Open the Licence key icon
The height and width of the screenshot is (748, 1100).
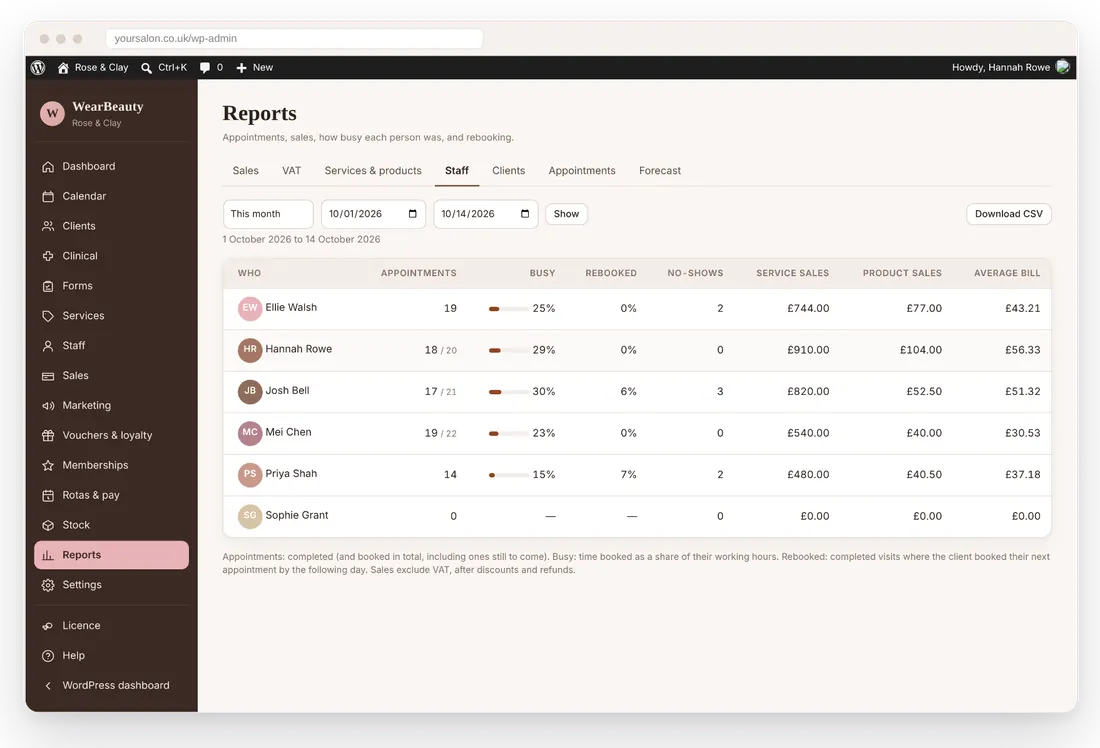click(x=48, y=626)
